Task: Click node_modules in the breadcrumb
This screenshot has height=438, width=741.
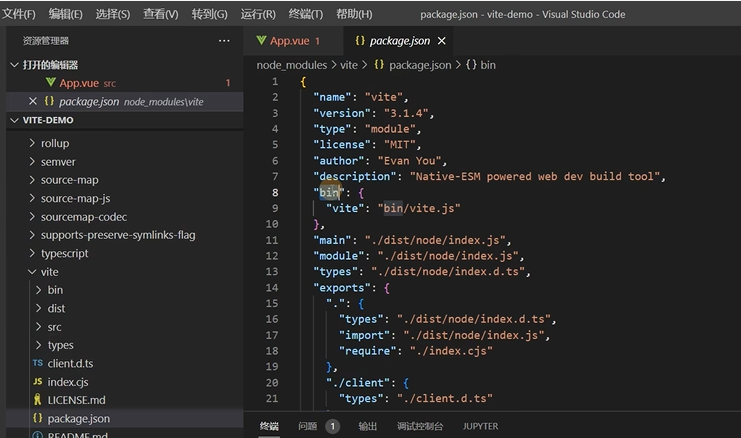Action: (x=292, y=65)
